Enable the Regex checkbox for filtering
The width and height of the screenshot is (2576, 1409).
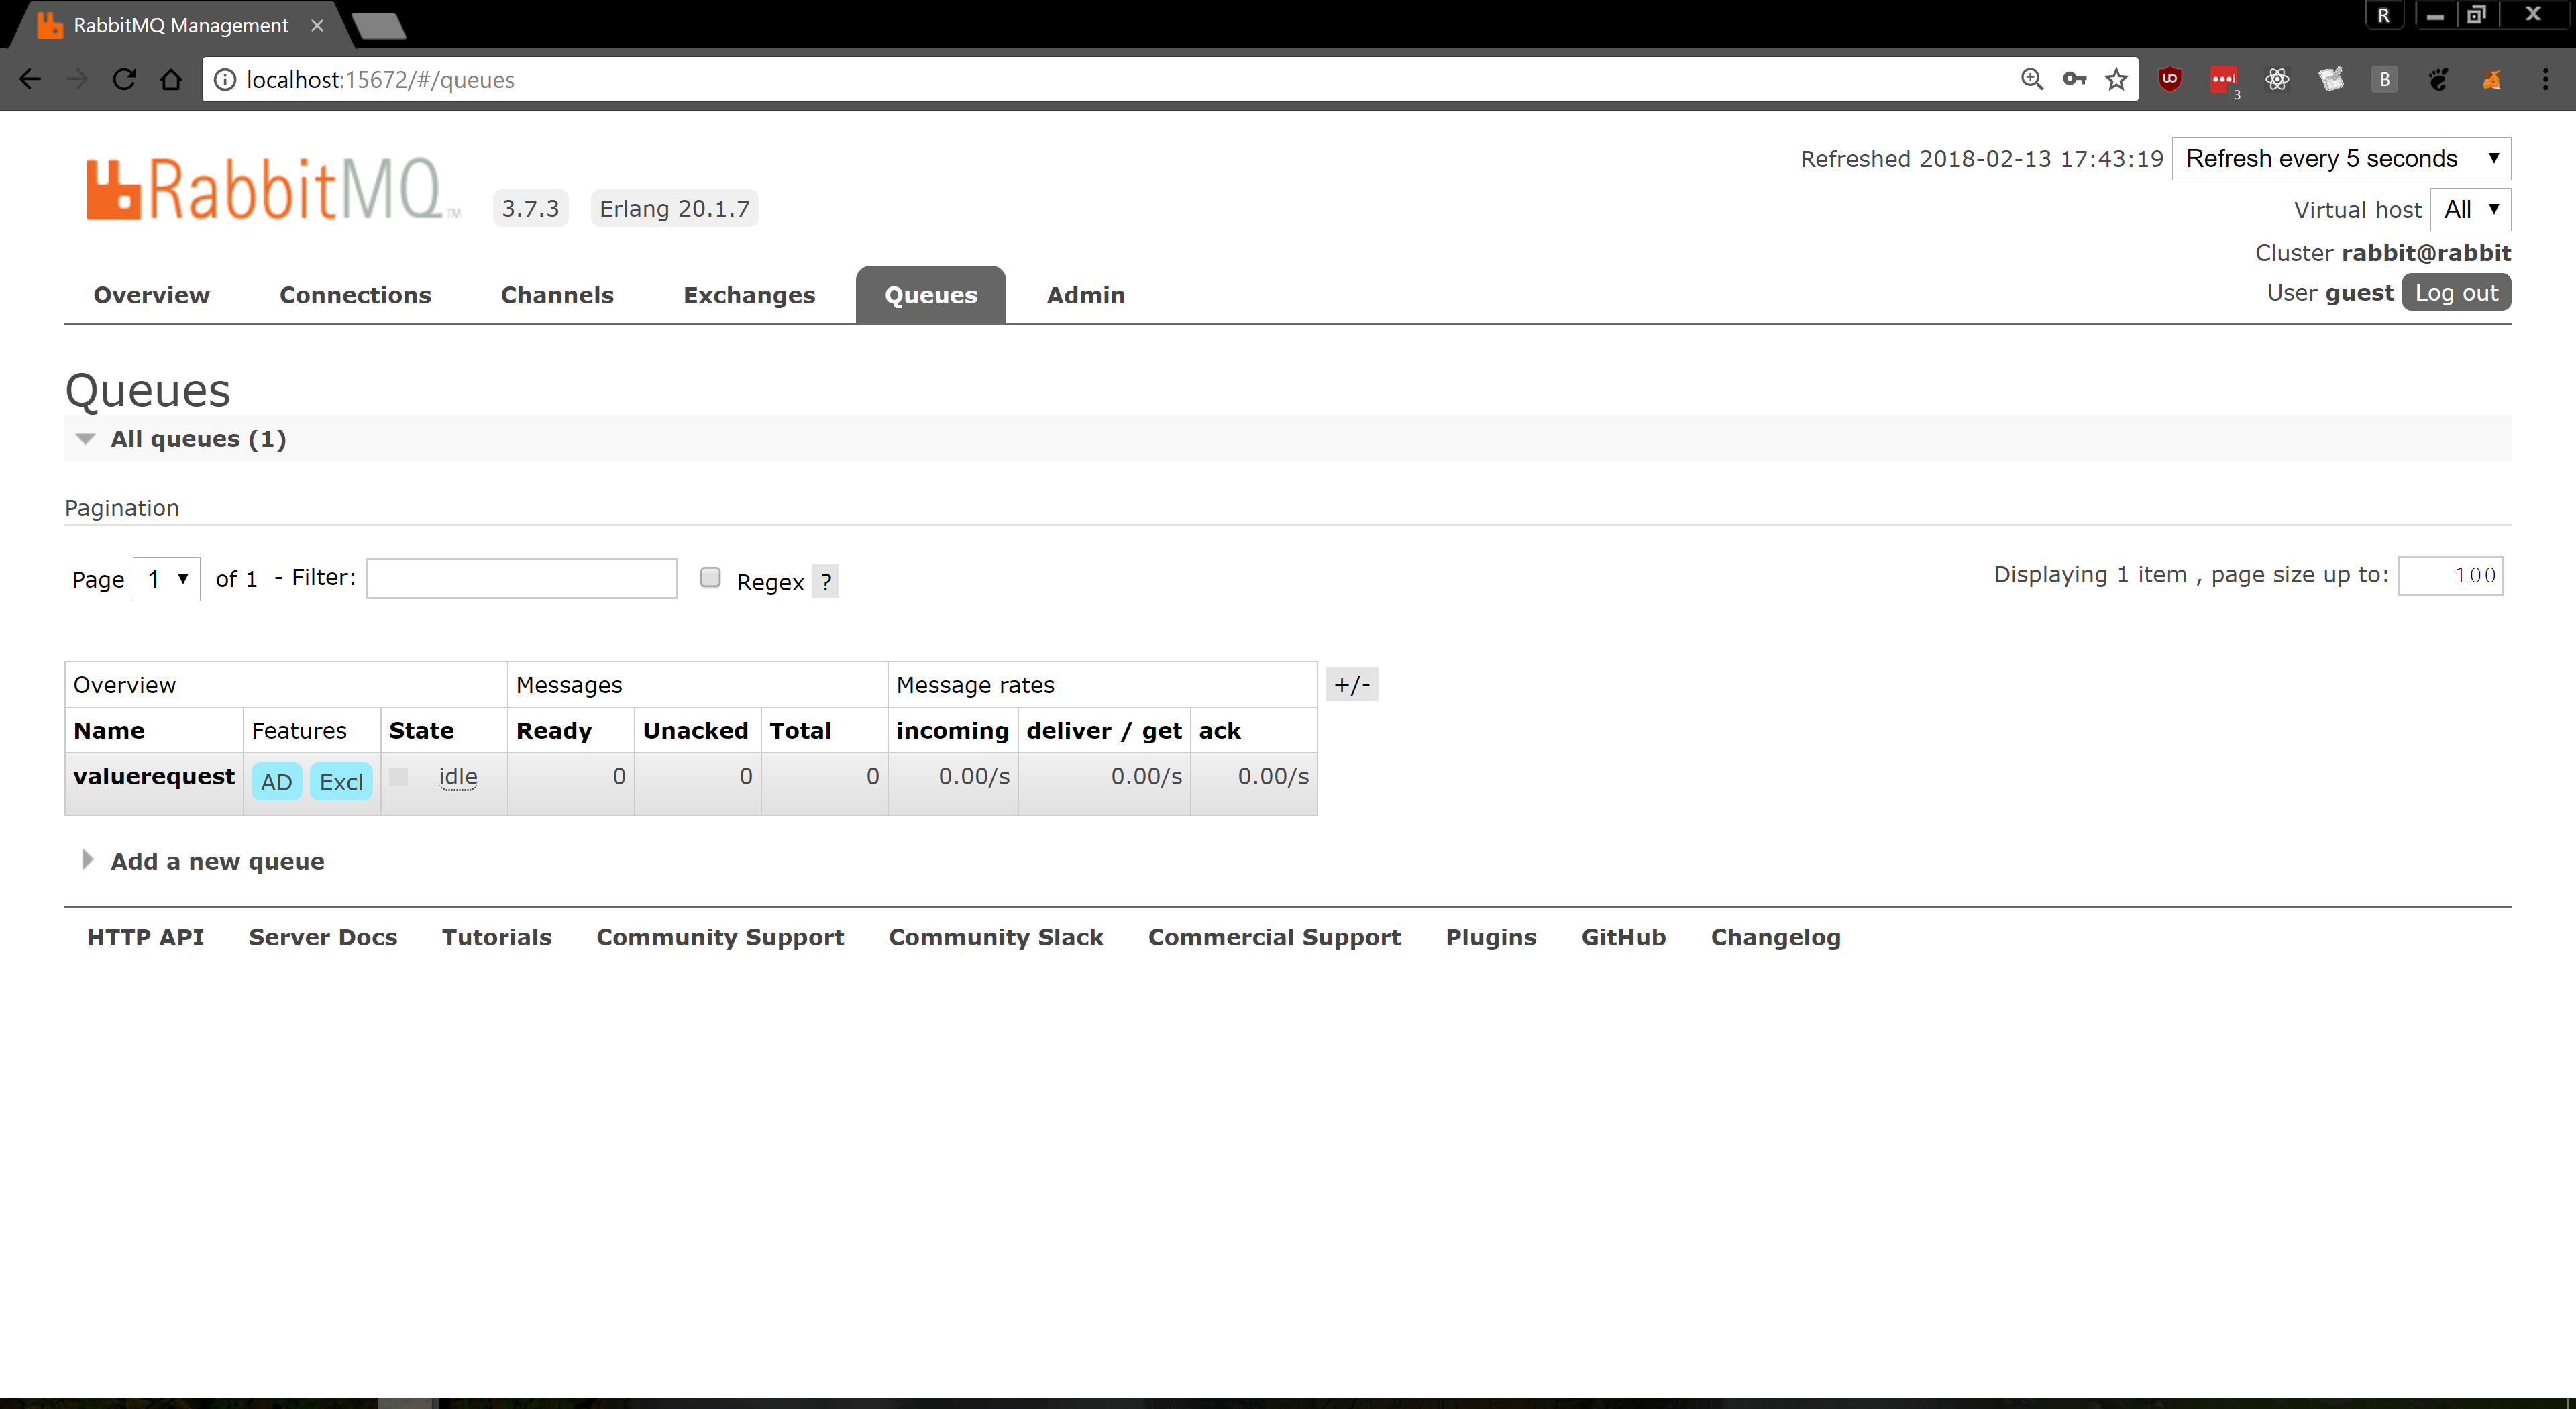(710, 578)
